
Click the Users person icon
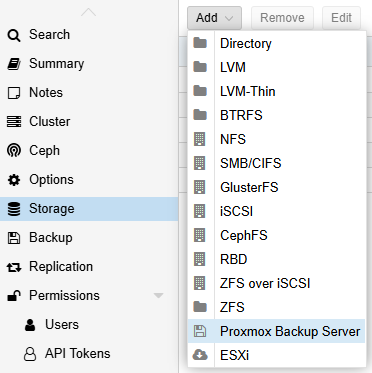pyautogui.click(x=30, y=325)
